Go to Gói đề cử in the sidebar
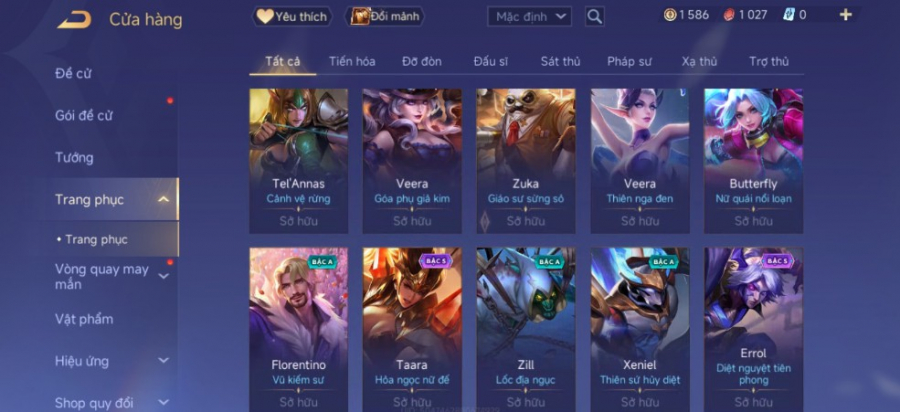 pos(84,115)
